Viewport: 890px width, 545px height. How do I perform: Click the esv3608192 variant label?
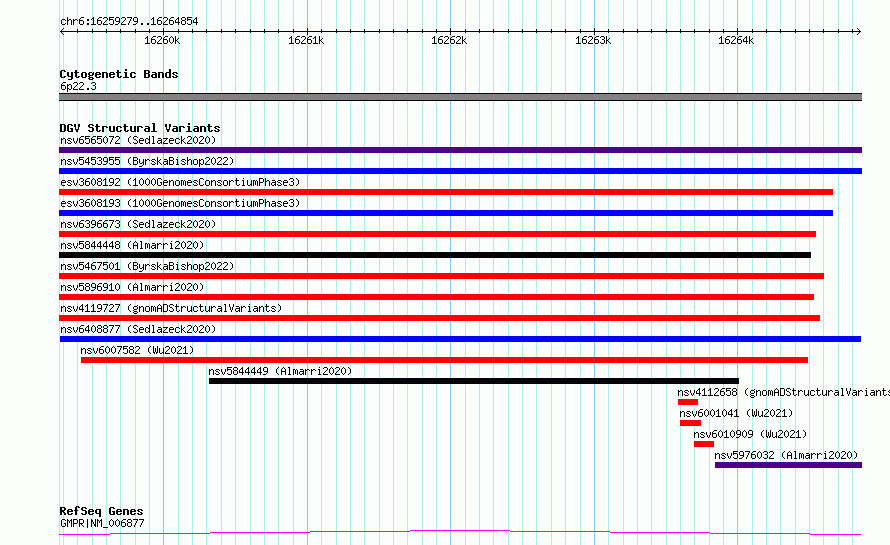(180, 182)
